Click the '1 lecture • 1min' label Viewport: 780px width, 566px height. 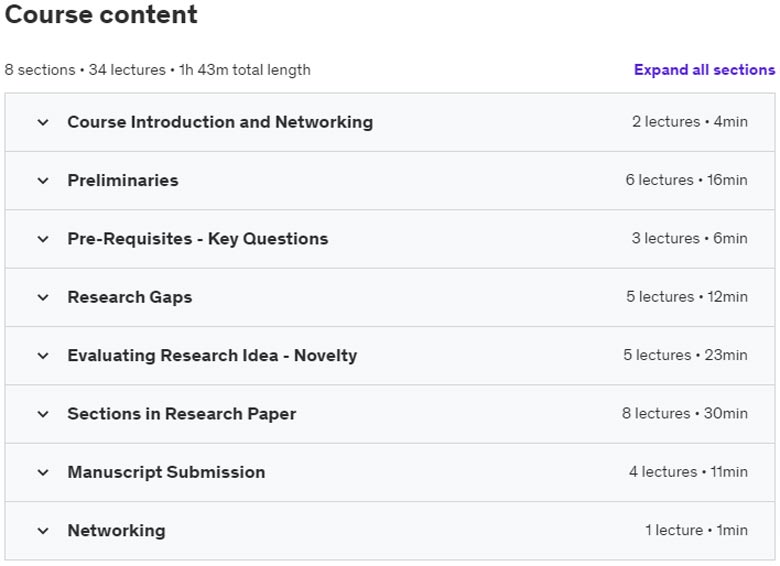click(696, 530)
